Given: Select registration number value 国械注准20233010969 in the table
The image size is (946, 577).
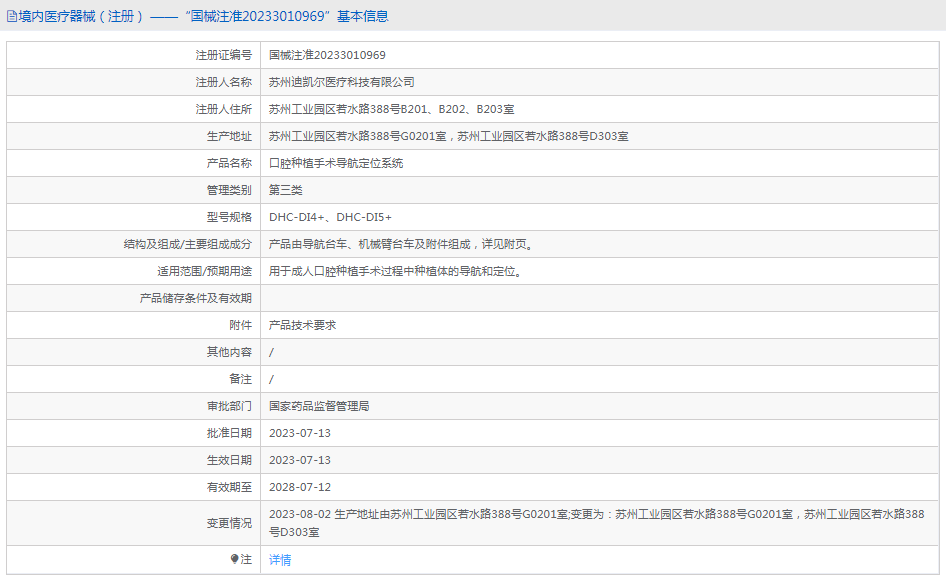Looking at the screenshot, I should 327,55.
